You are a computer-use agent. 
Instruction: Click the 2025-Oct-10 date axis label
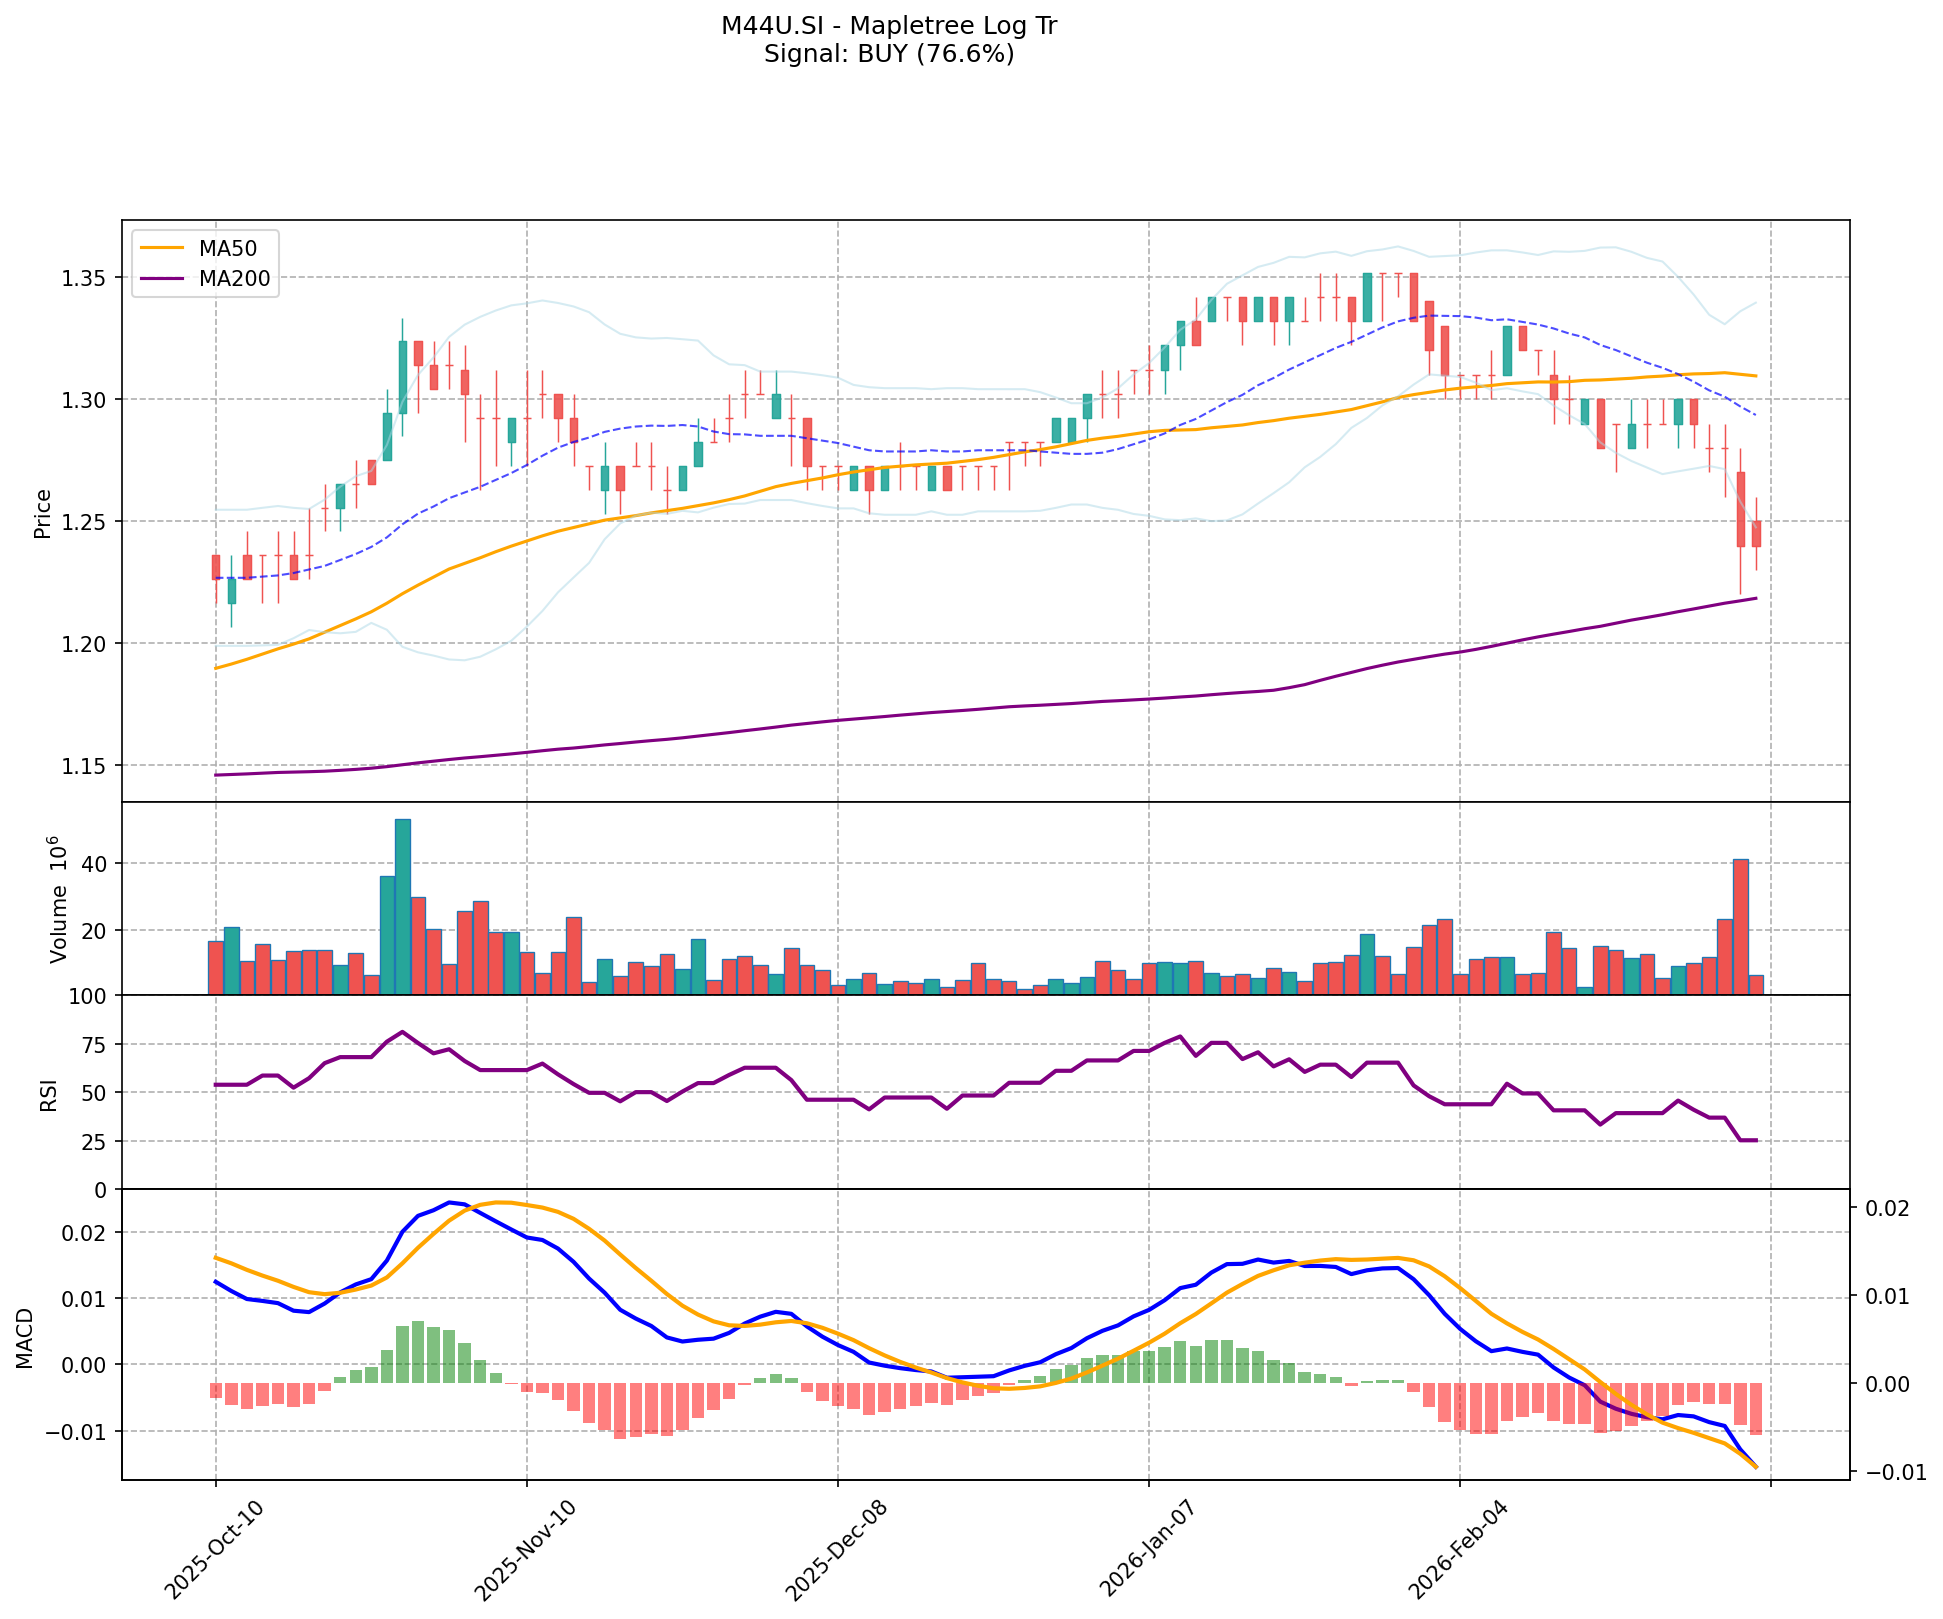point(216,1548)
